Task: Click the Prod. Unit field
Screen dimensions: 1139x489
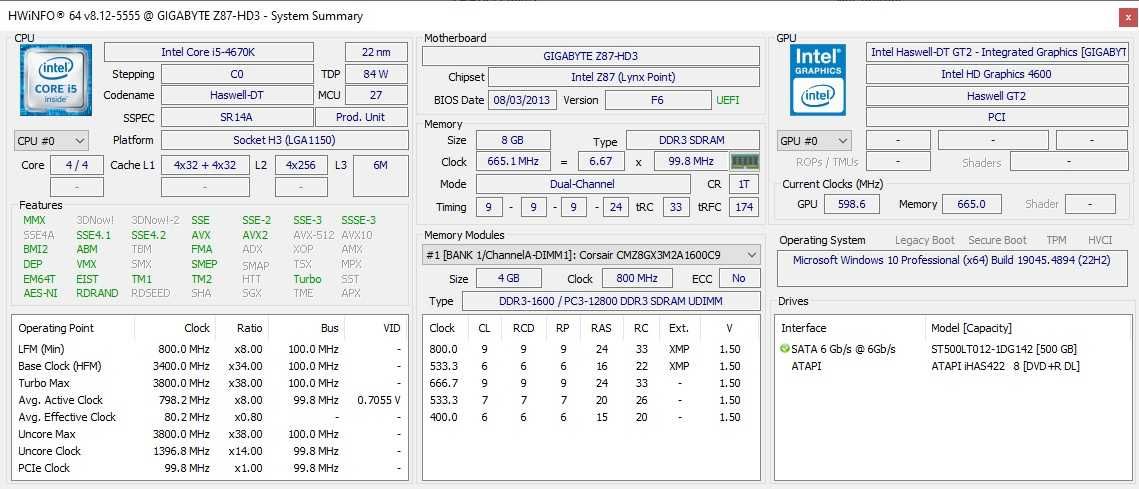Action: click(x=361, y=118)
